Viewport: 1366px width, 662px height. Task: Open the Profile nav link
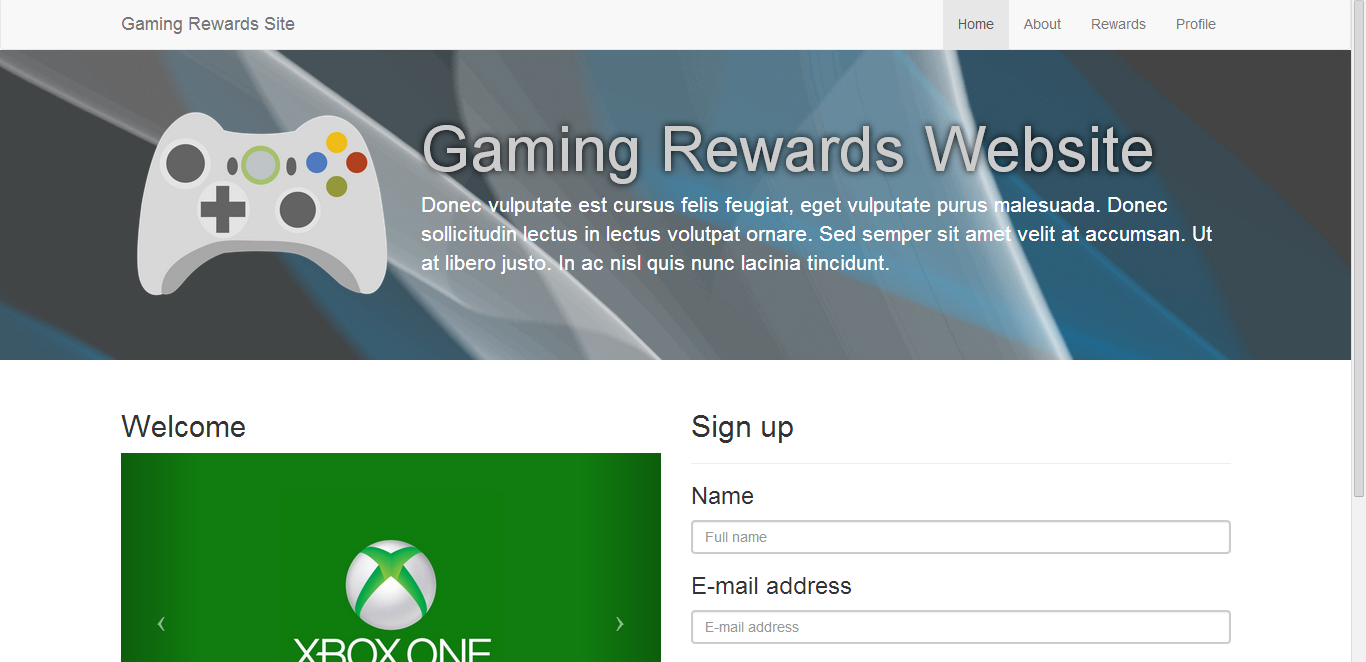[x=1196, y=24]
